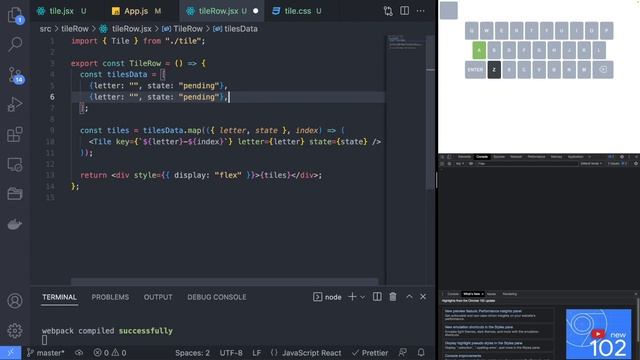Select the TERMINAL panel tab
This screenshot has height=360, width=640.
coord(60,297)
